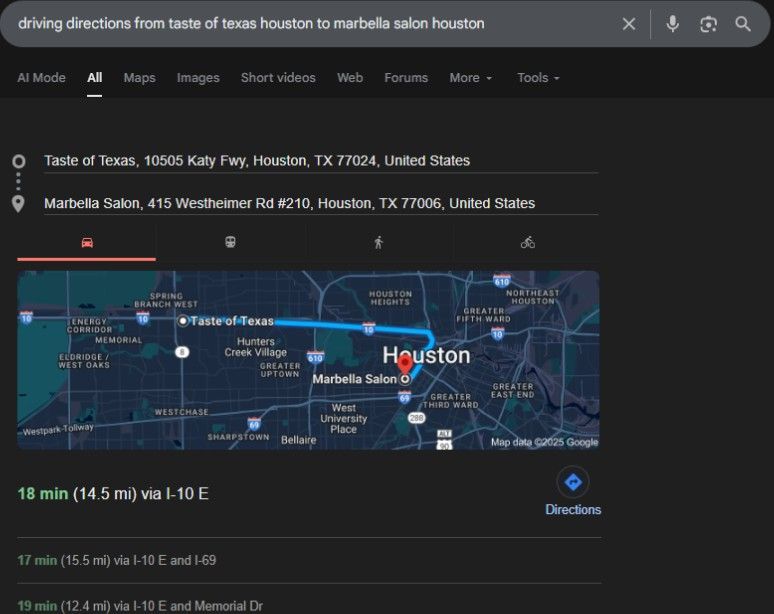Viewport: 774px width, 614px height.
Task: Clear the search query with the X icon
Action: 629,24
